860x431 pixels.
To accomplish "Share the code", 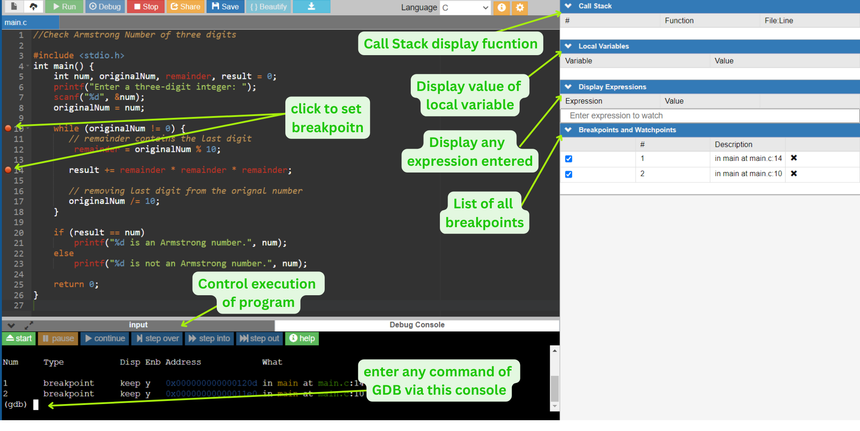I will [x=185, y=7].
